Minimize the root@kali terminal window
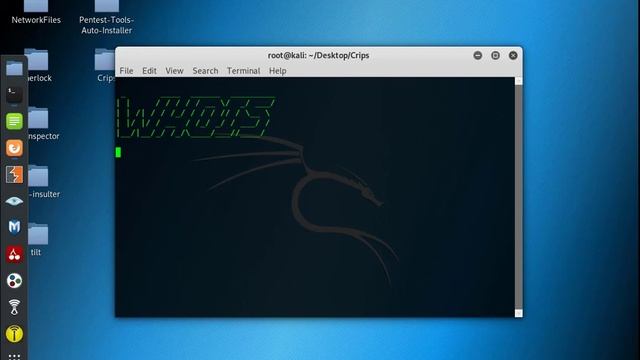The width and height of the screenshot is (640, 360). click(478, 55)
